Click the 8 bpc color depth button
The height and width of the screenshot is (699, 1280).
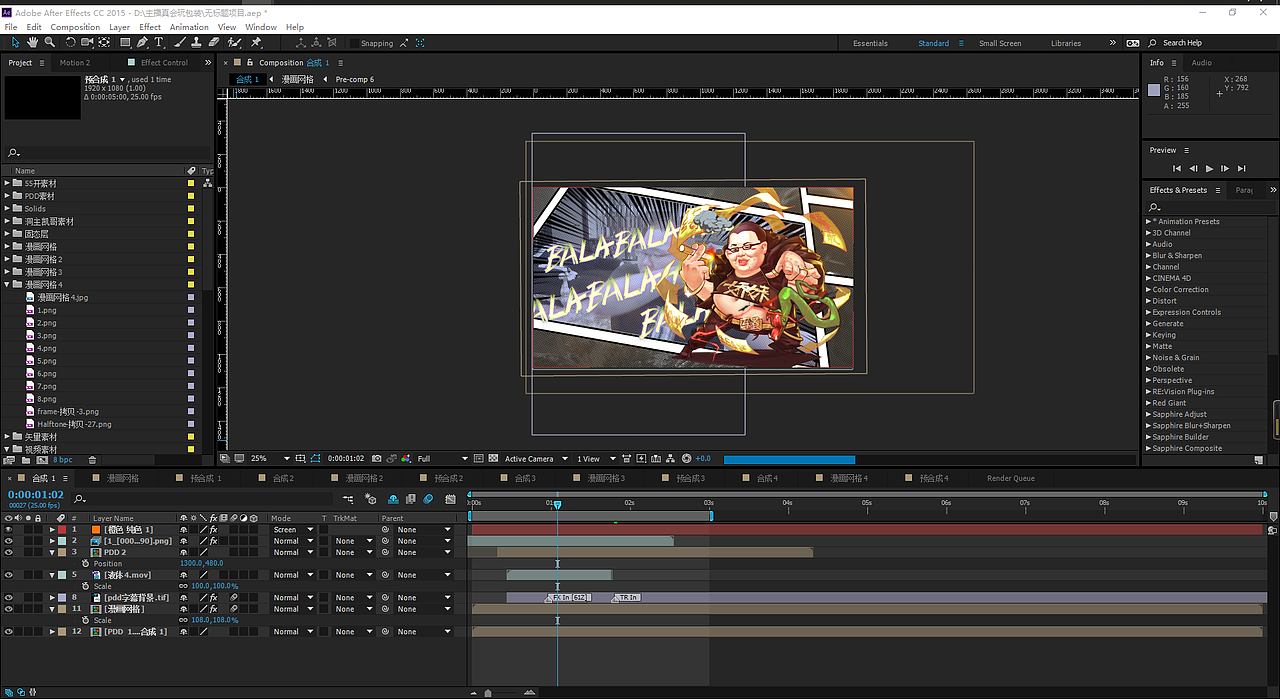coord(63,460)
